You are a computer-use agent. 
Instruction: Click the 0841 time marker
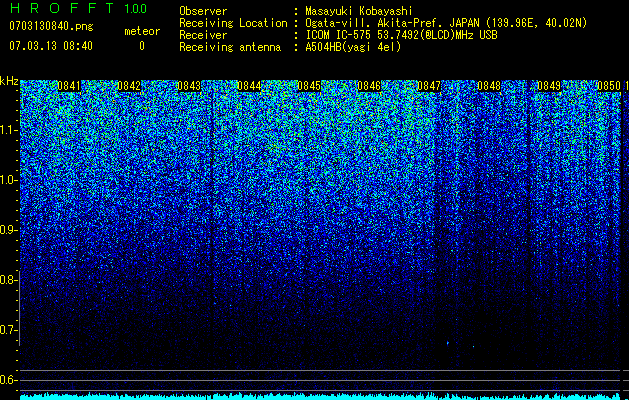click(69, 86)
